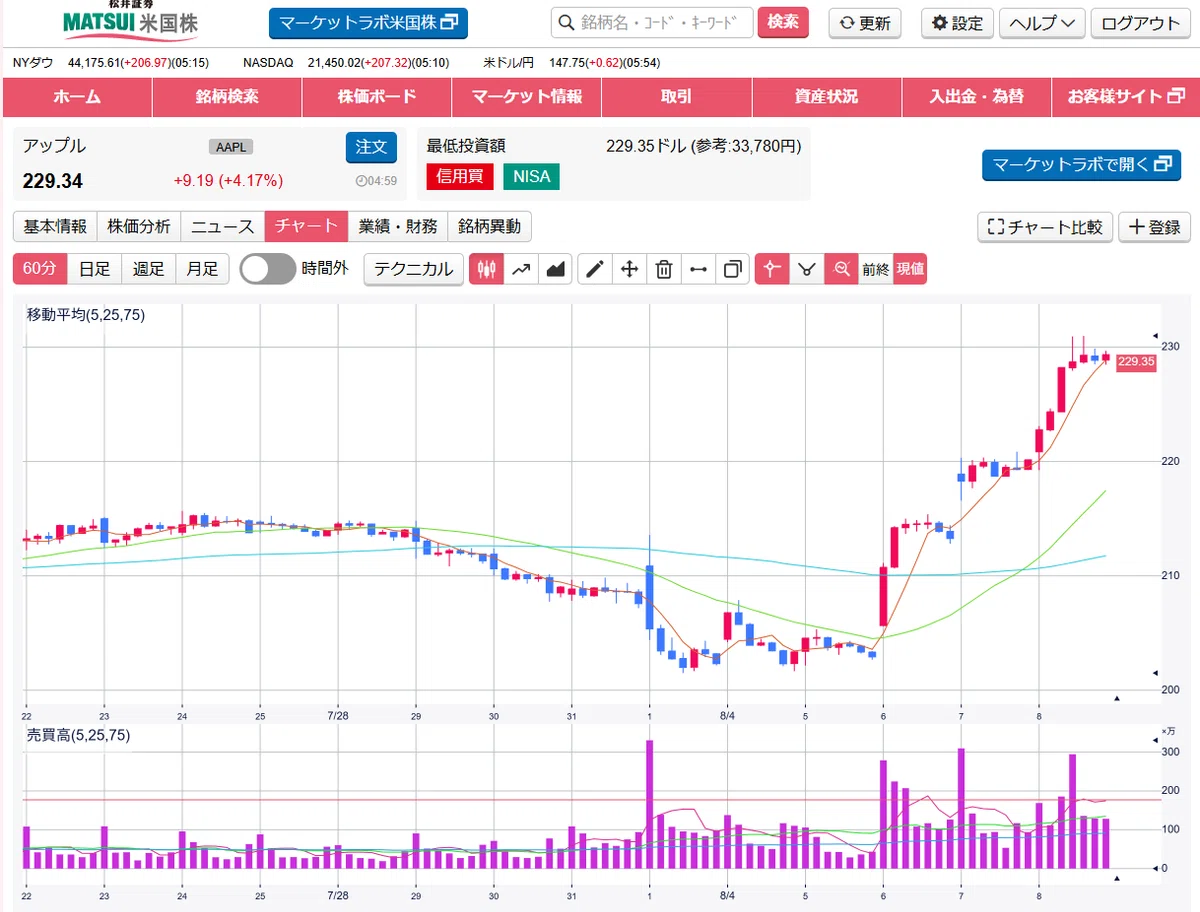This screenshot has height=912, width=1200.
Task: Open お客様サイト external link
Action: (x=1125, y=97)
